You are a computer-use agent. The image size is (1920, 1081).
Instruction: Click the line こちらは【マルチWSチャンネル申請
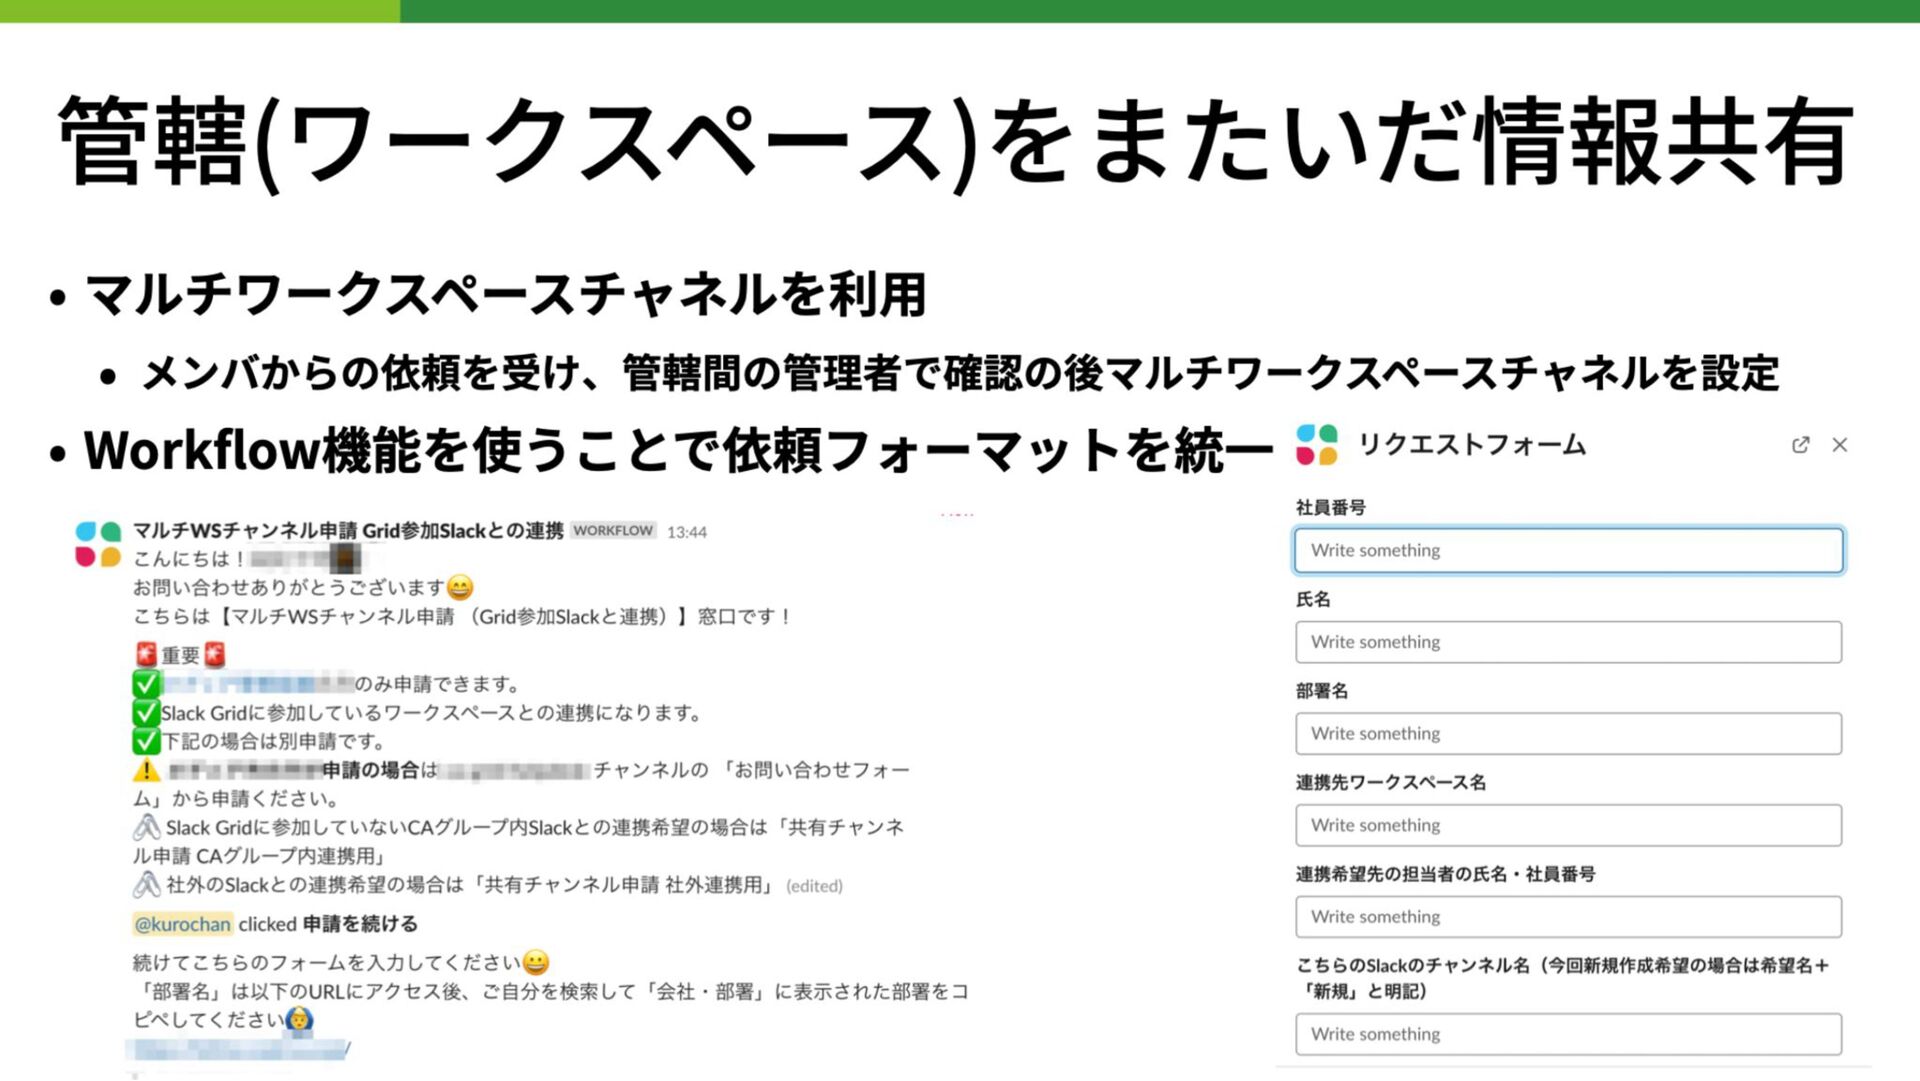(462, 617)
